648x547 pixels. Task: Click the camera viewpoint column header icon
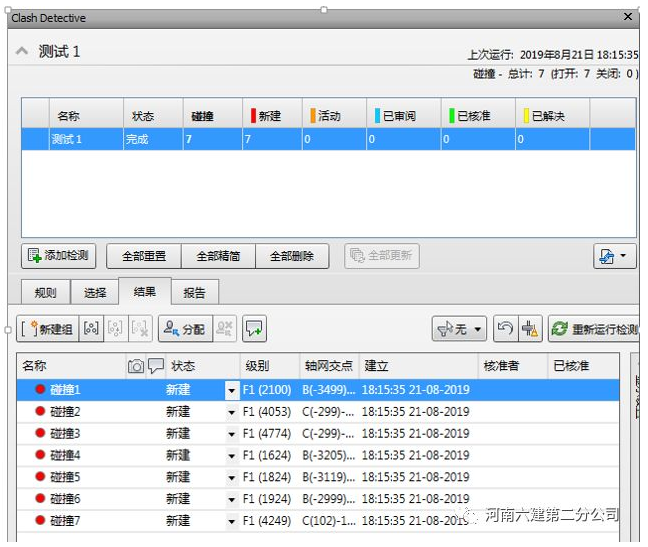coord(136,366)
